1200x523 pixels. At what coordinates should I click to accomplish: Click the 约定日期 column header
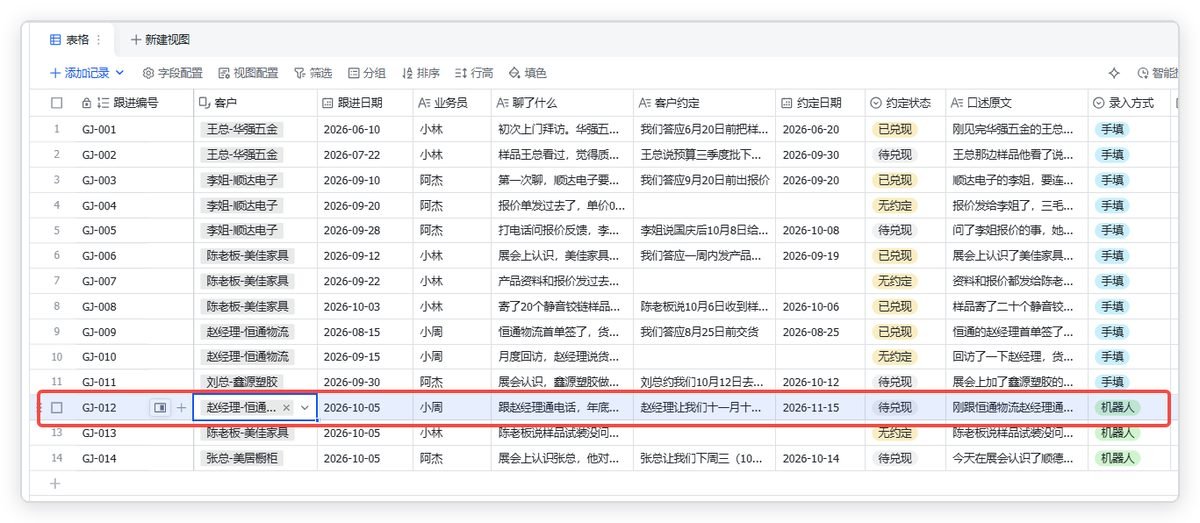click(x=820, y=102)
